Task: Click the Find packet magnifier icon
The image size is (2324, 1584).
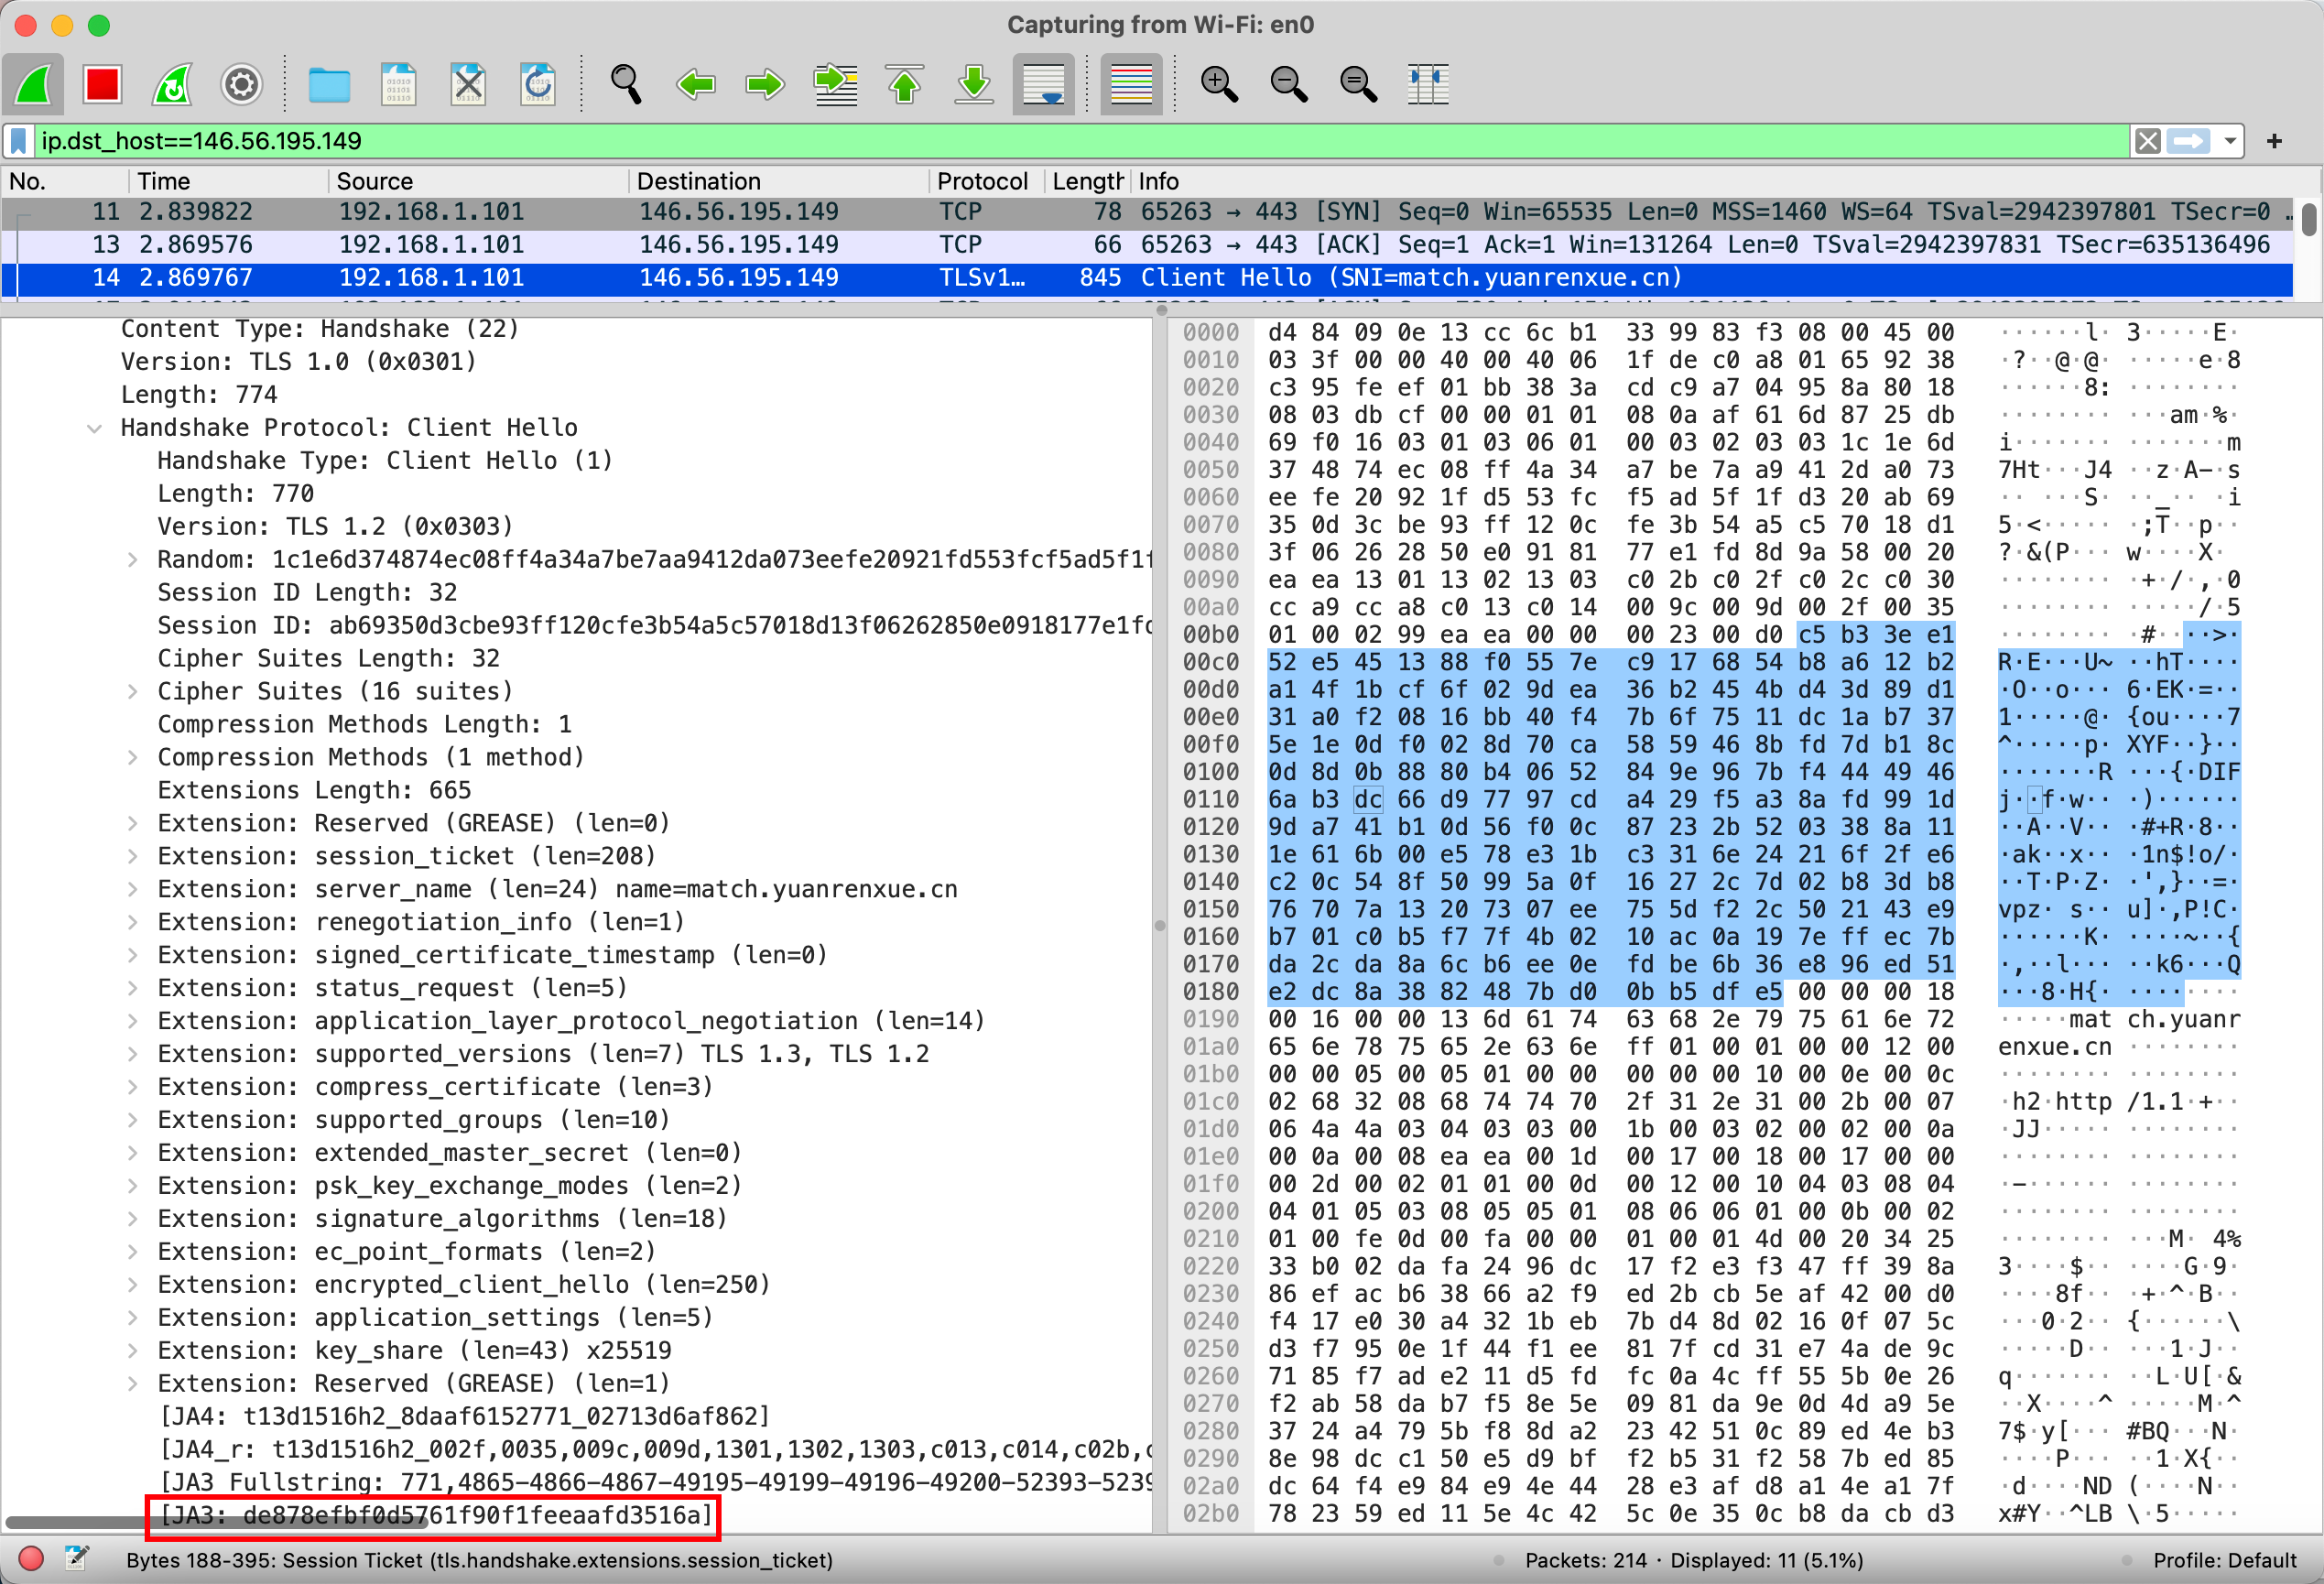Action: (x=626, y=85)
